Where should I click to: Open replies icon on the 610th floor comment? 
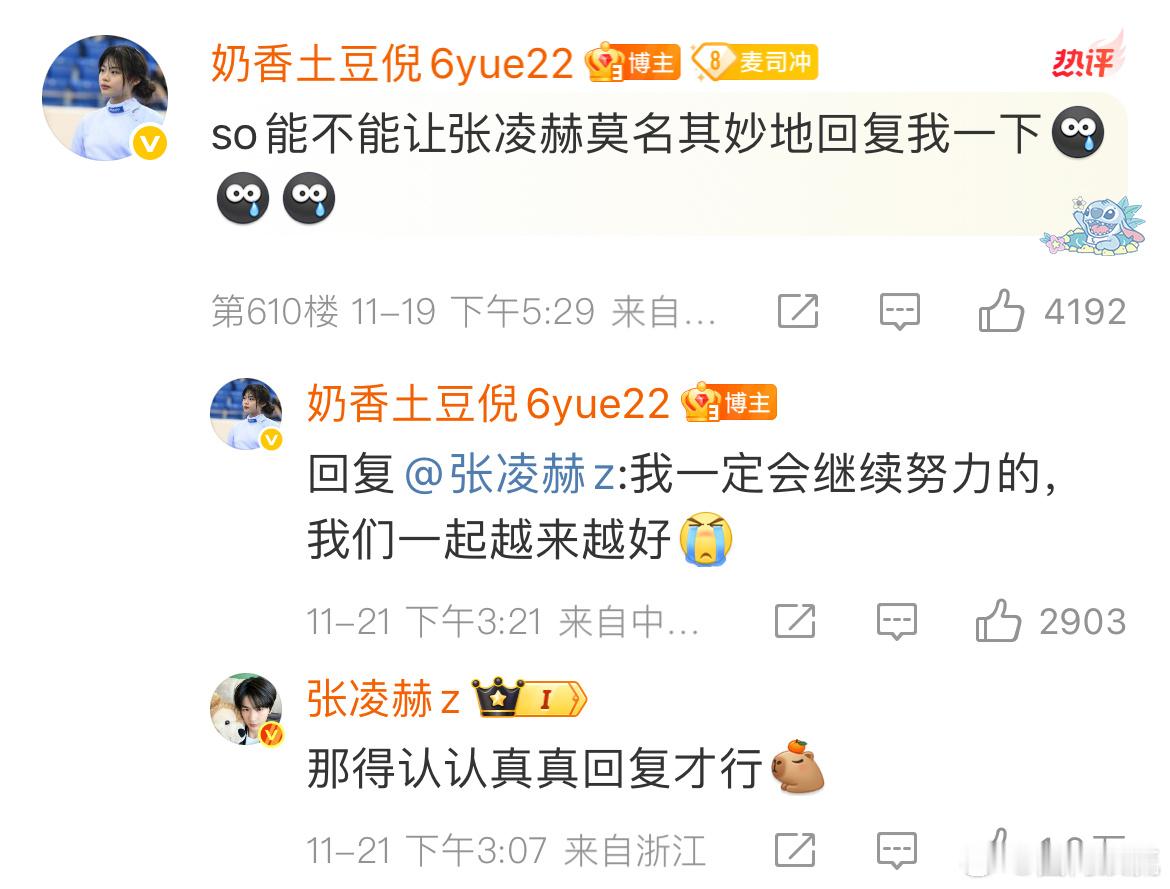point(899,311)
